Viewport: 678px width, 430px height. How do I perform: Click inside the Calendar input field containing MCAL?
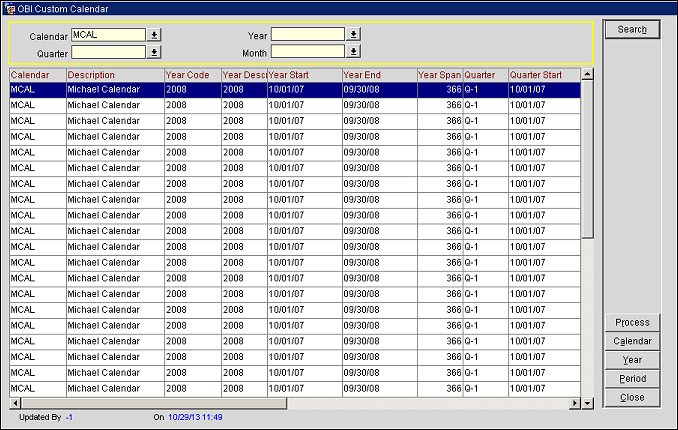(108, 34)
